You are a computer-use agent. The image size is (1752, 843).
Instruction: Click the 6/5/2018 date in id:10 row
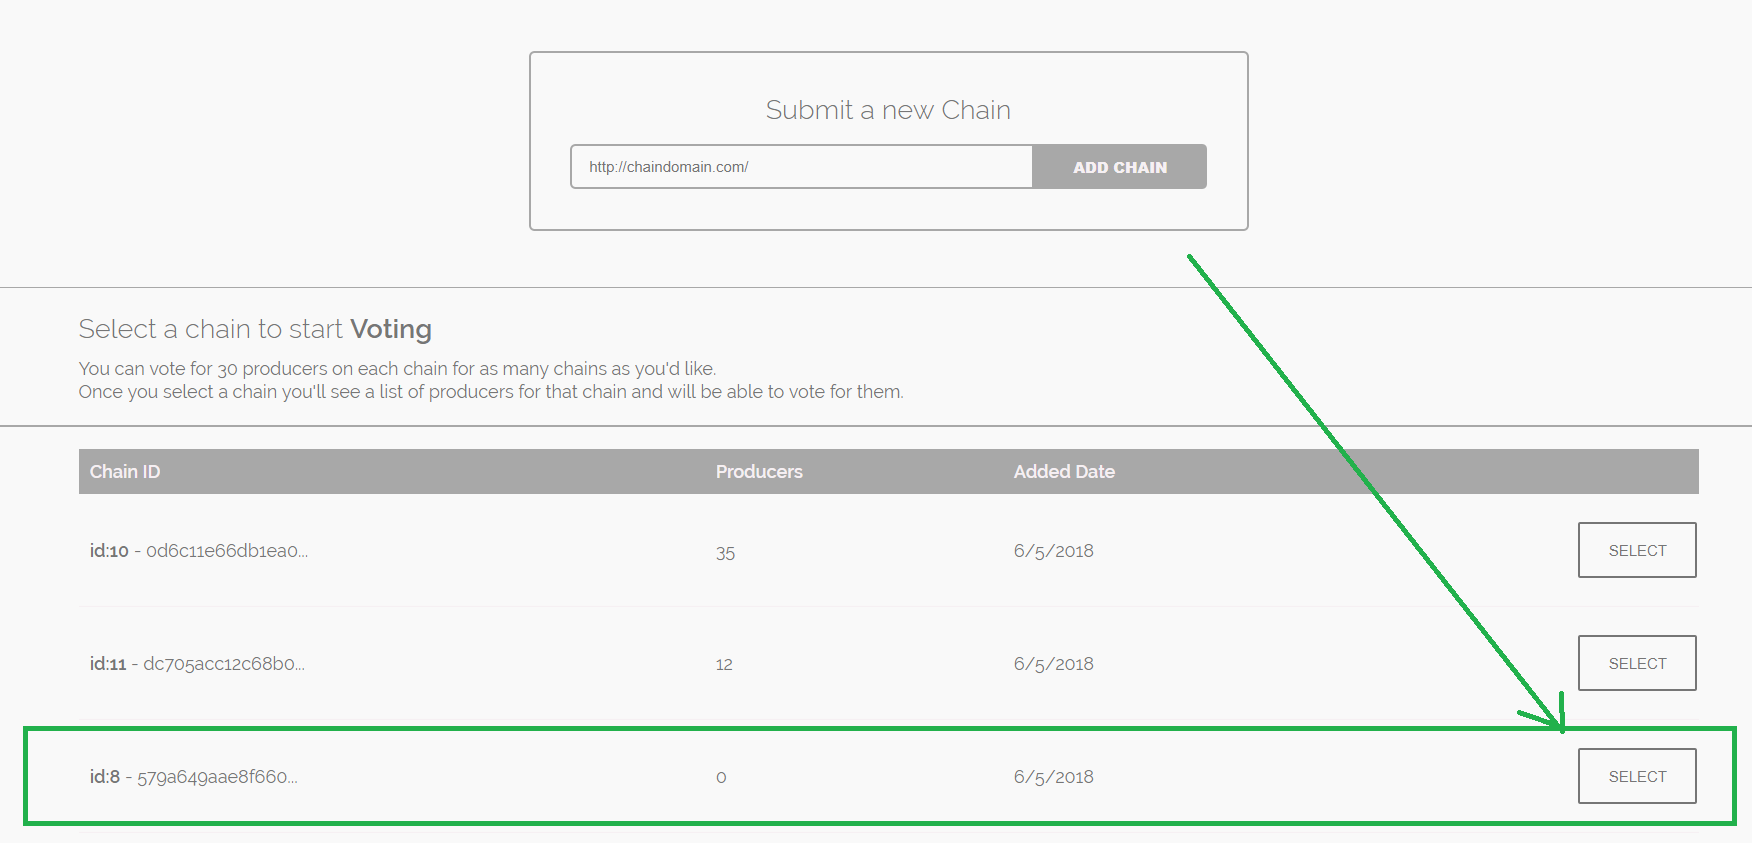pos(1053,551)
